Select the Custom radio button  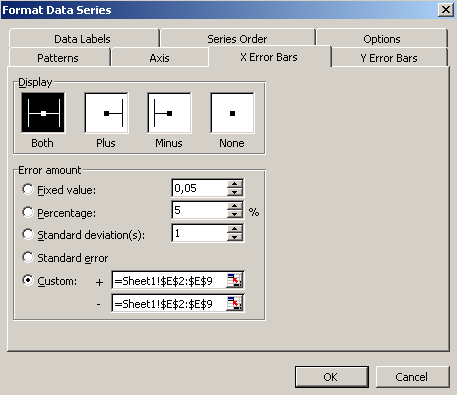(28, 280)
